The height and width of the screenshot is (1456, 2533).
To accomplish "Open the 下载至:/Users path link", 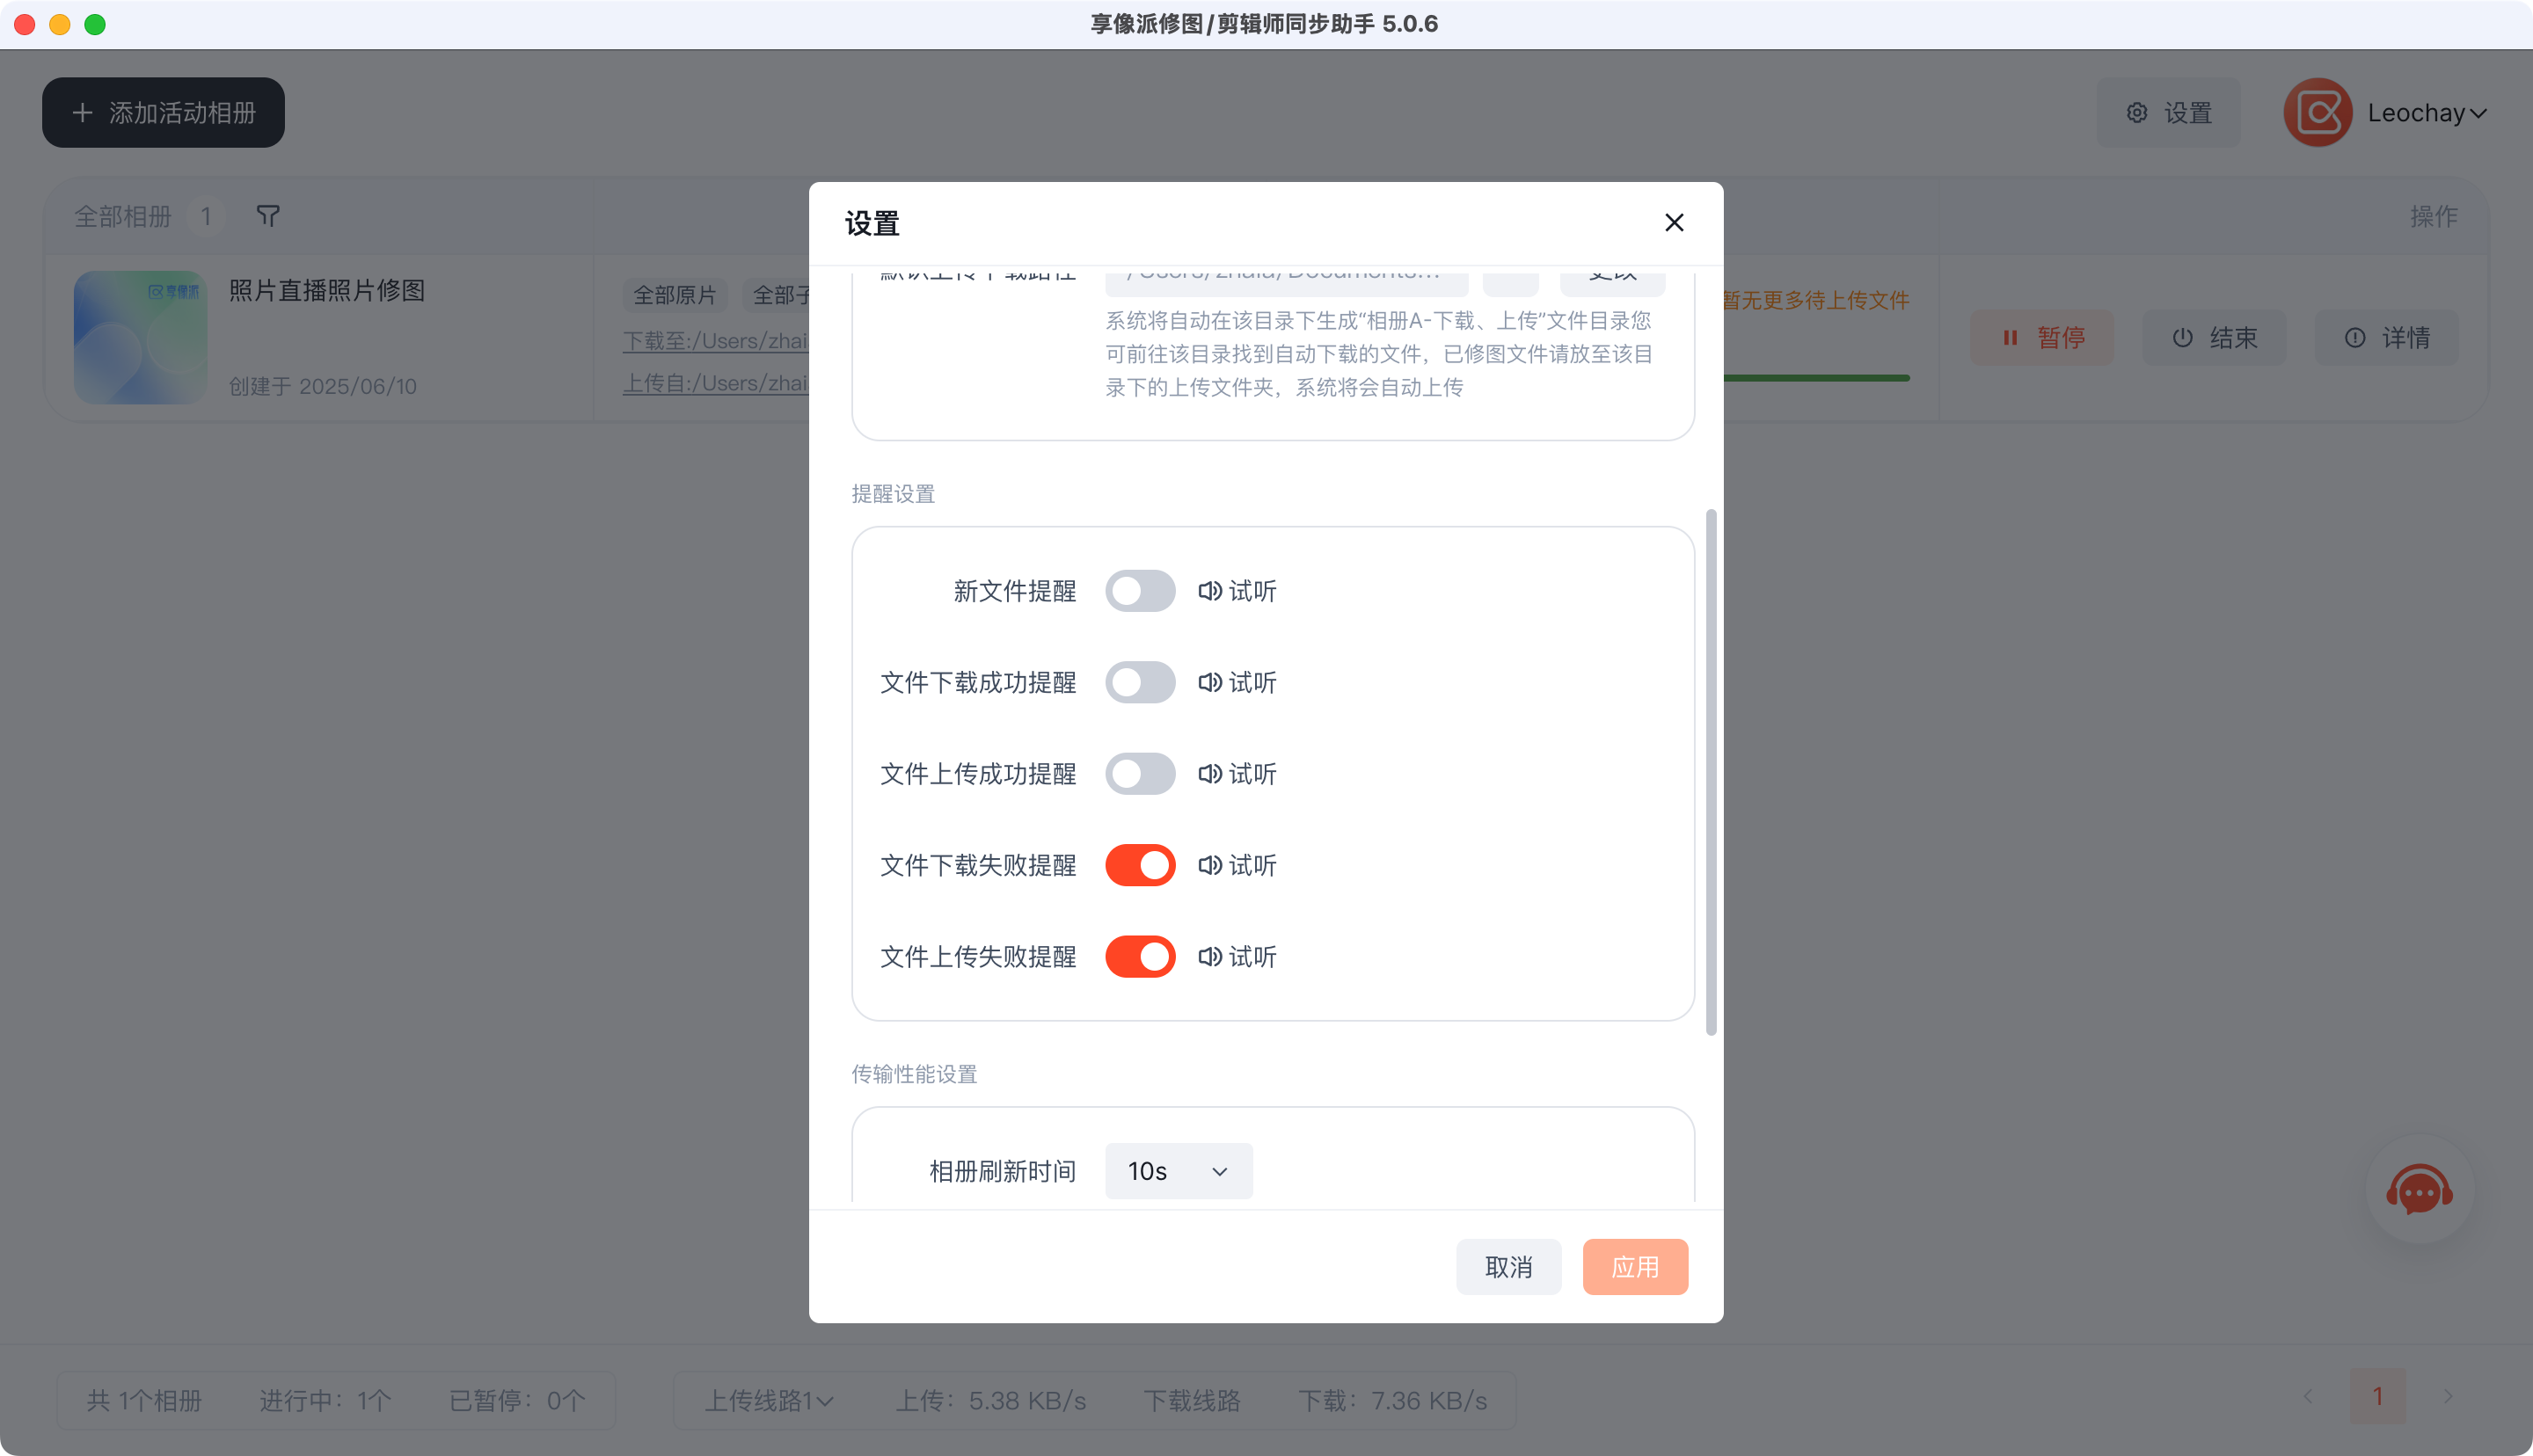I will 715,341.
